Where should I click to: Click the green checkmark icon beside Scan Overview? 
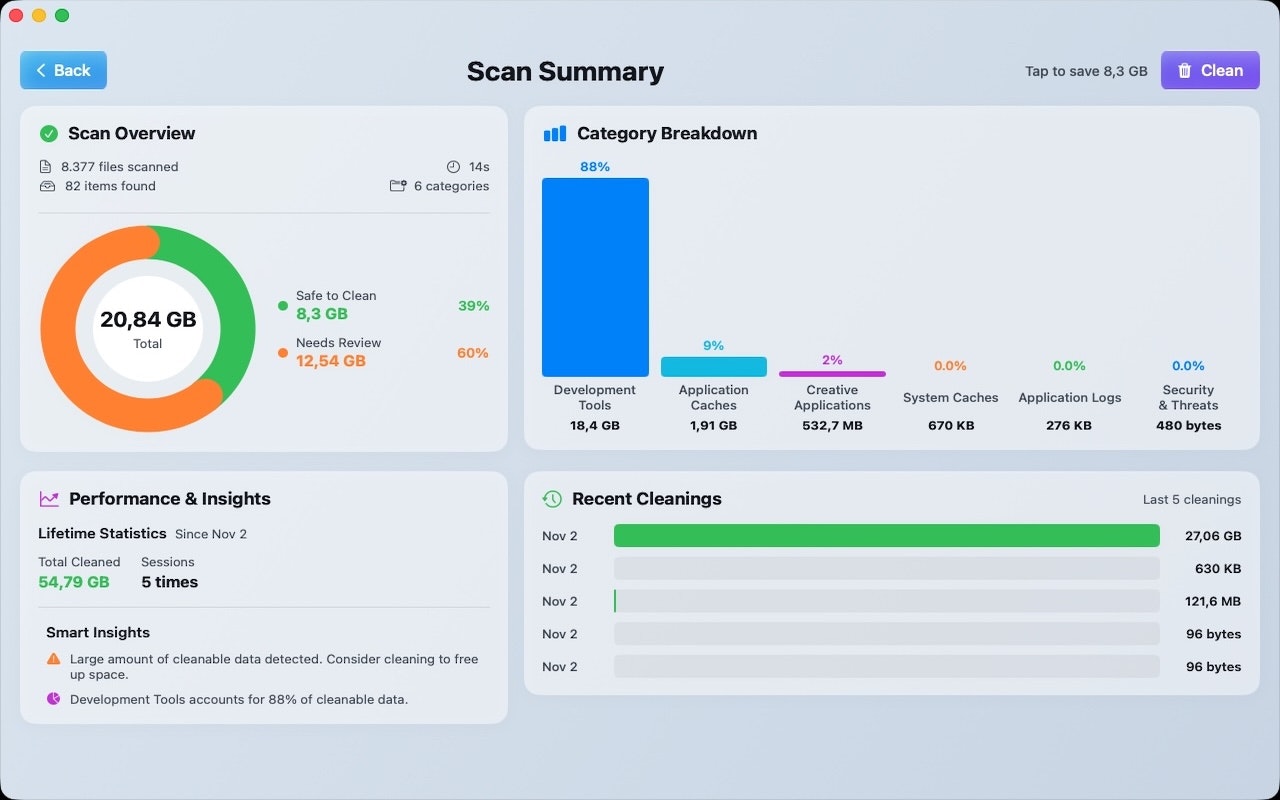tap(47, 133)
